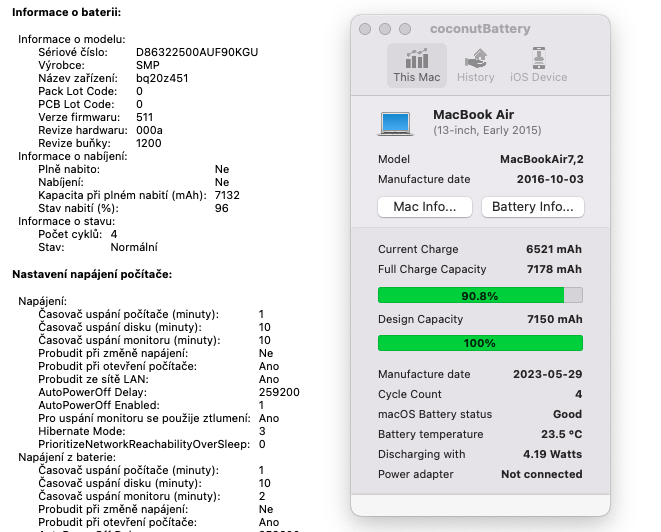661x532 pixels.
Task: Click Mac manufacture date 2016-10-03
Action: tap(550, 179)
